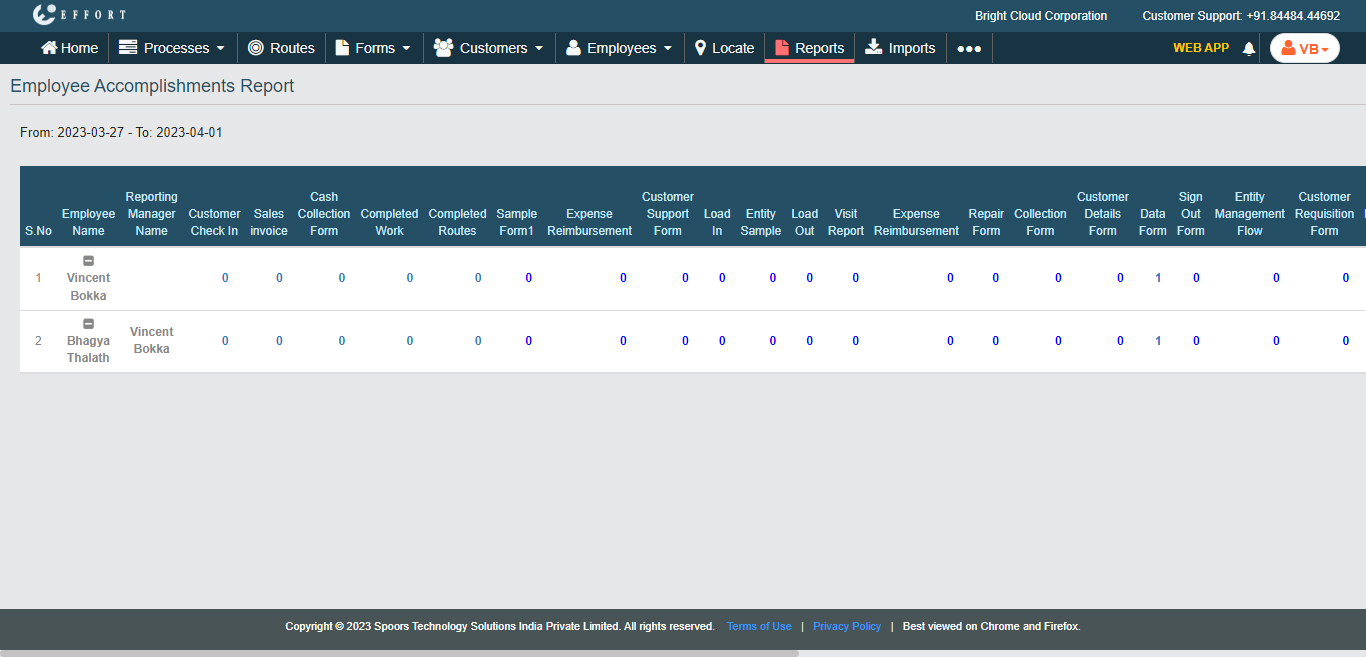Click the three dots more menu
The image size is (1366, 657).
coord(969,48)
